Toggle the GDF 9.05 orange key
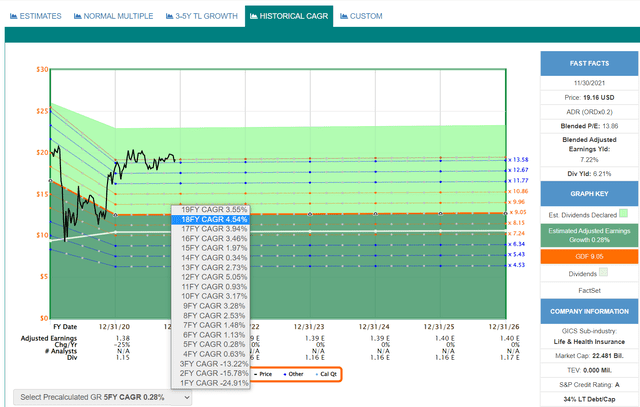The width and height of the screenshot is (640, 407). (x=589, y=257)
